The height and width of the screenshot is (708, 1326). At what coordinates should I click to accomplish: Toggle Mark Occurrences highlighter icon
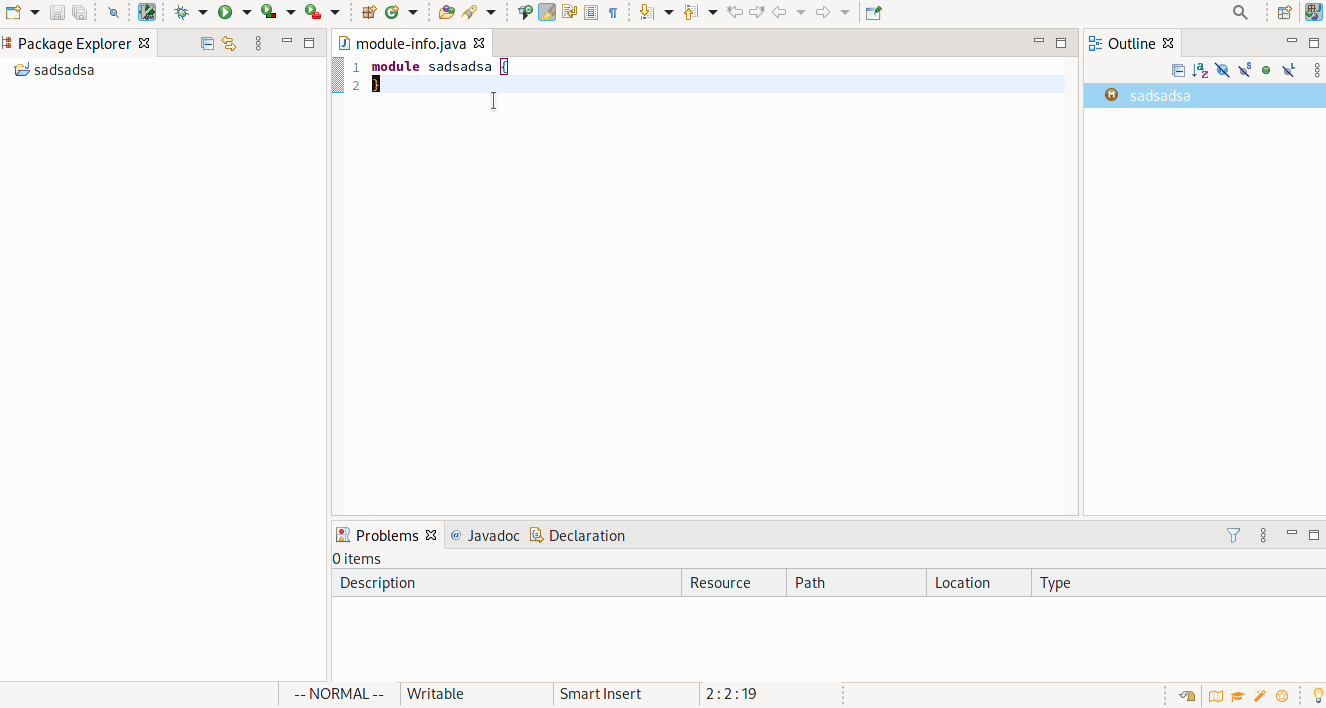click(547, 12)
